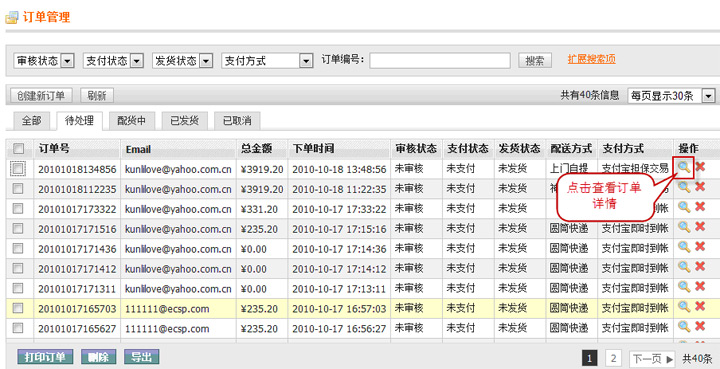
Task: Click the 刷新 button
Action: coord(97,96)
